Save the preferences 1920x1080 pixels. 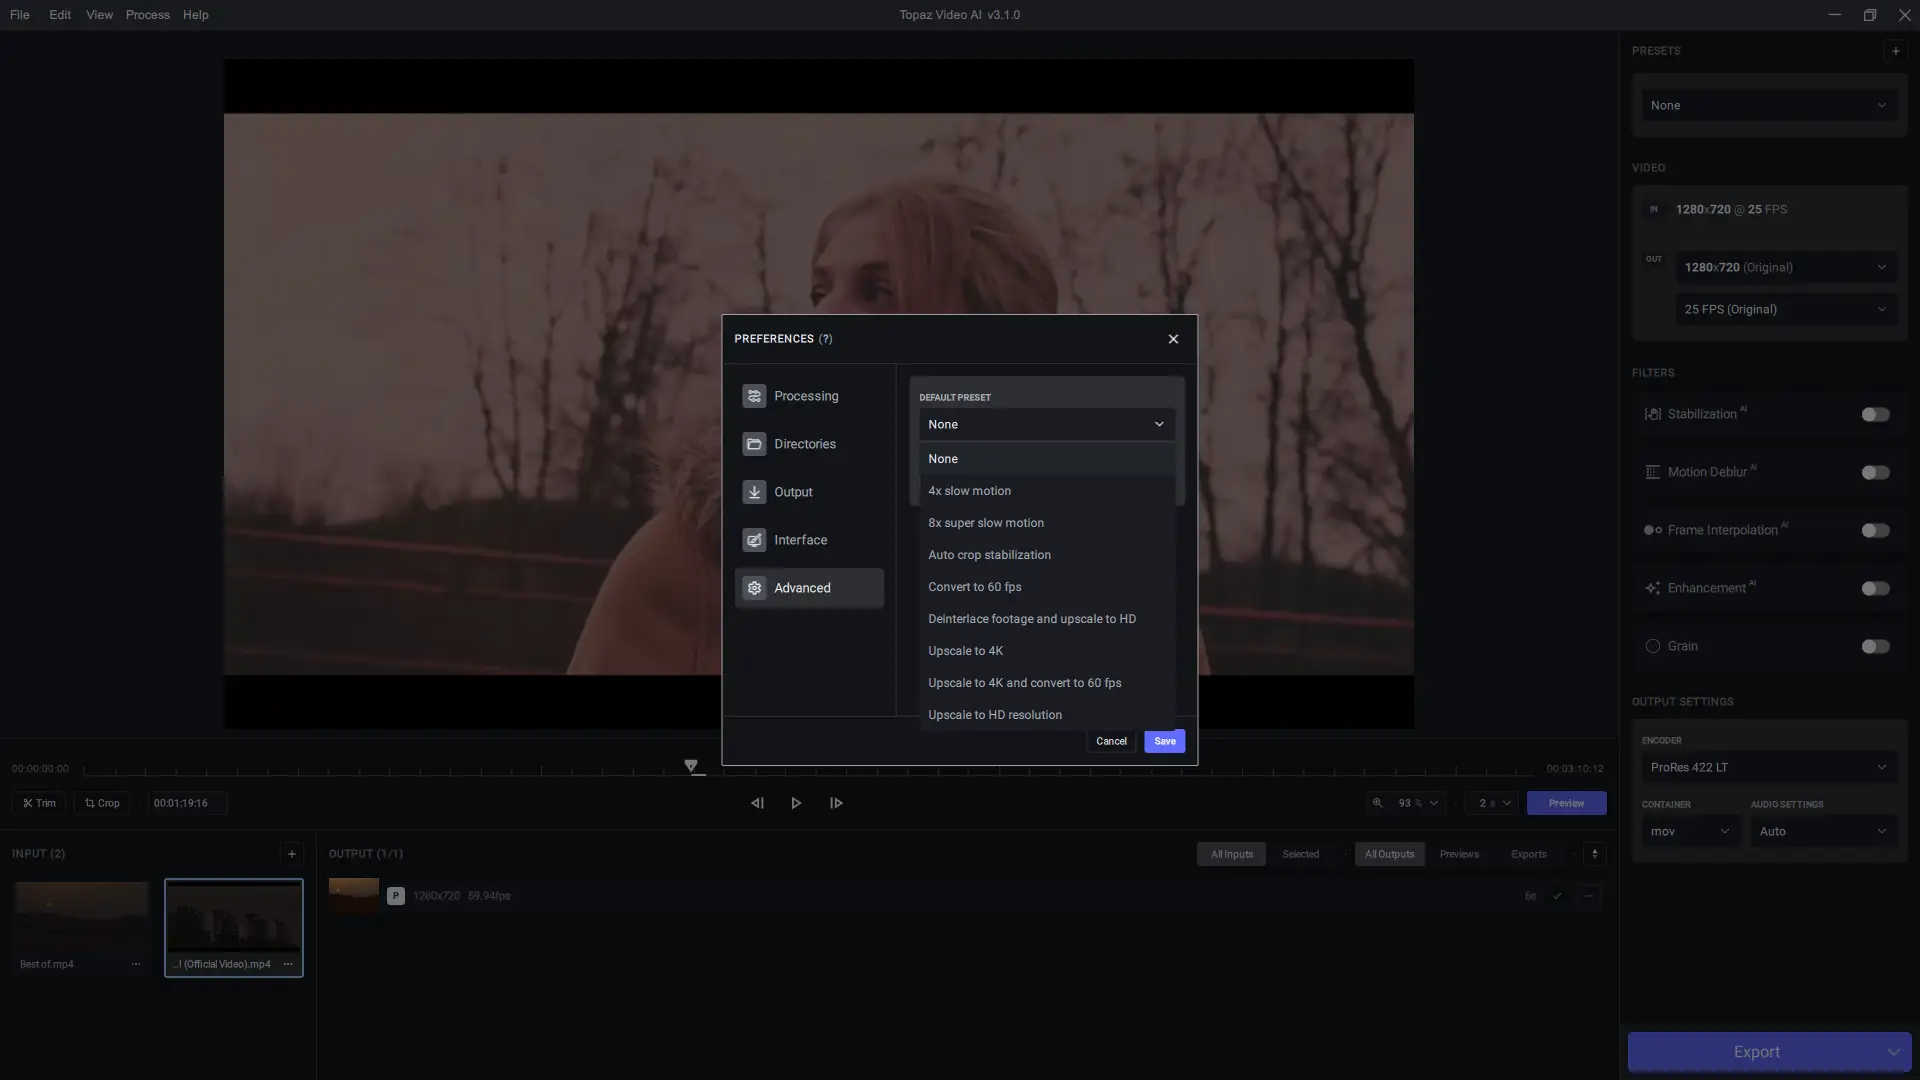(x=1164, y=741)
